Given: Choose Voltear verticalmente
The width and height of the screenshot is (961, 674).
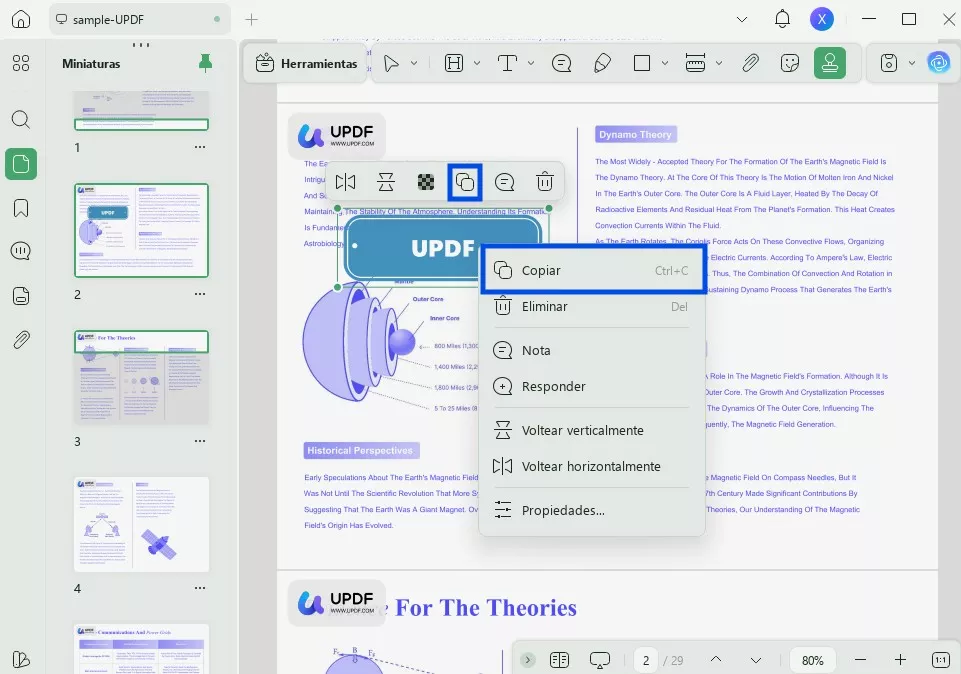Looking at the screenshot, I should coord(592,430).
